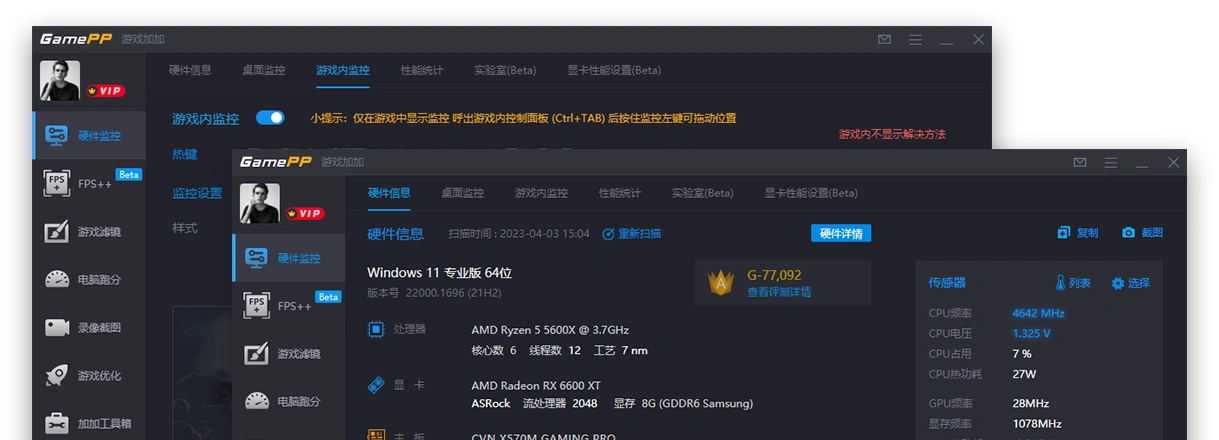Click the CPU电压 value 1.325 V
1219x440 pixels.
pyautogui.click(x=1031, y=333)
